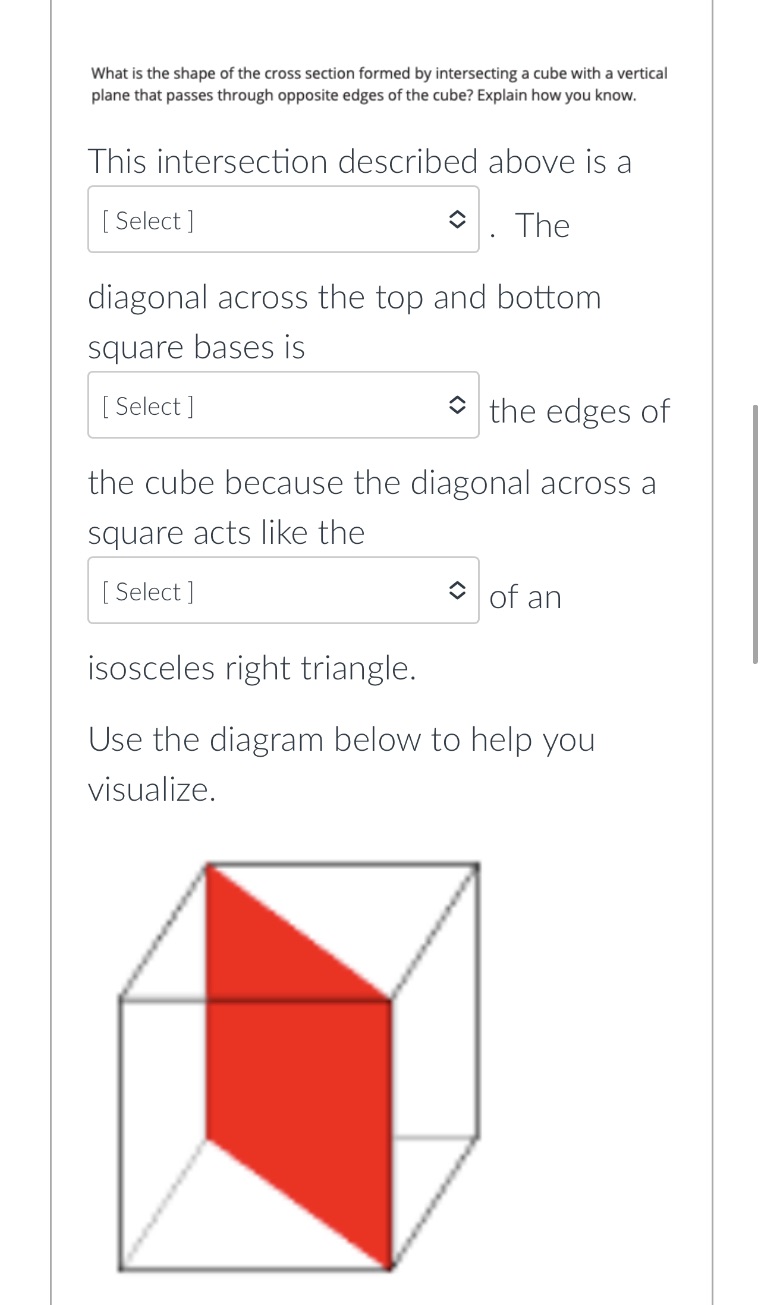Click the chevron icon on the first Select dropdown
The width and height of the screenshot is (763, 1305).
pyautogui.click(x=457, y=219)
